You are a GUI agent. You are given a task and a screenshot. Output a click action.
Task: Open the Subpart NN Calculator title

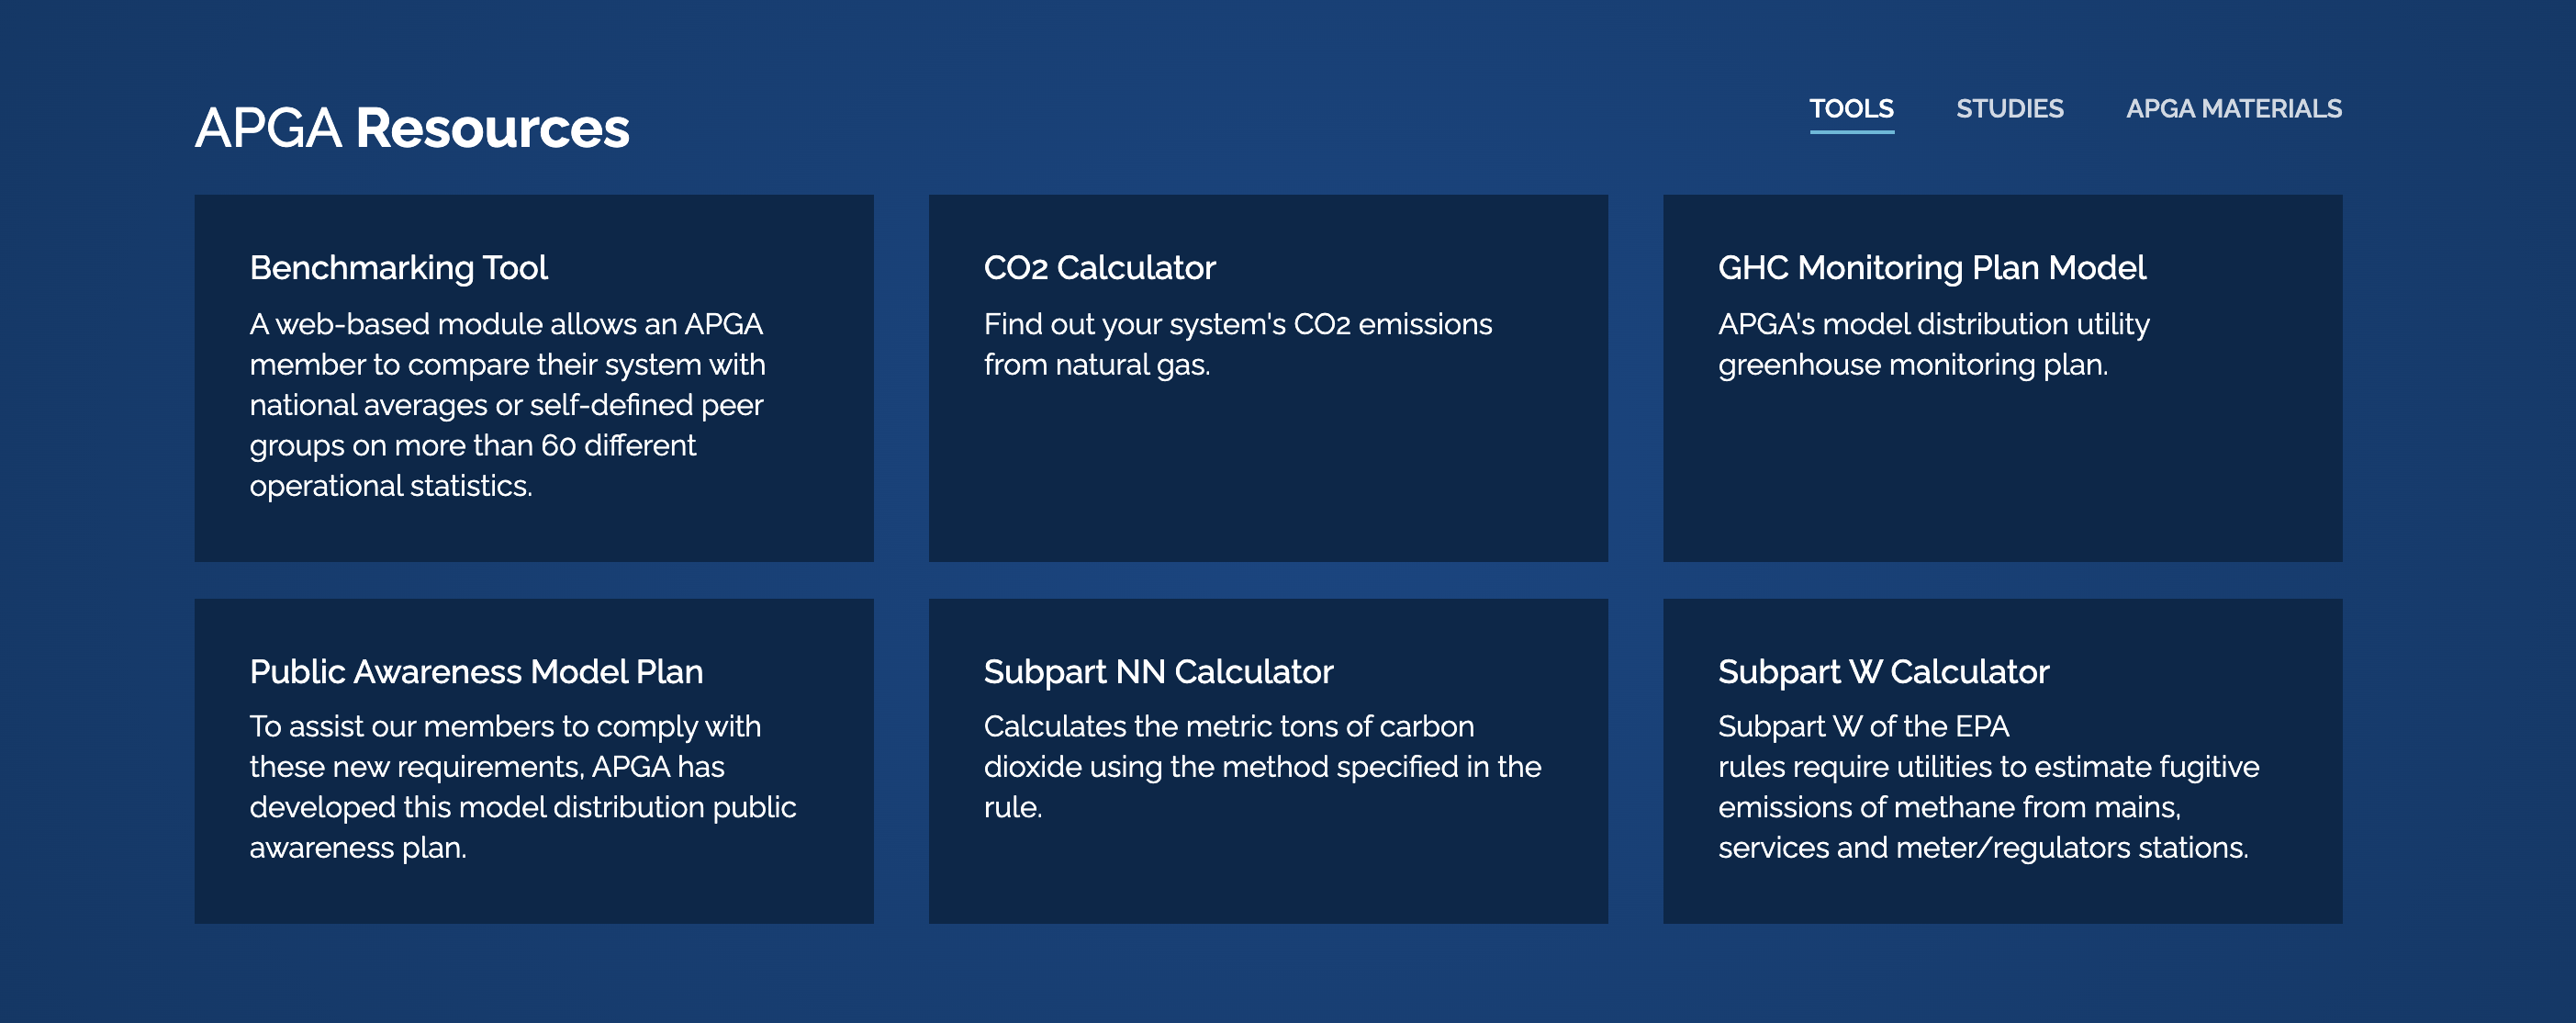1158,671
